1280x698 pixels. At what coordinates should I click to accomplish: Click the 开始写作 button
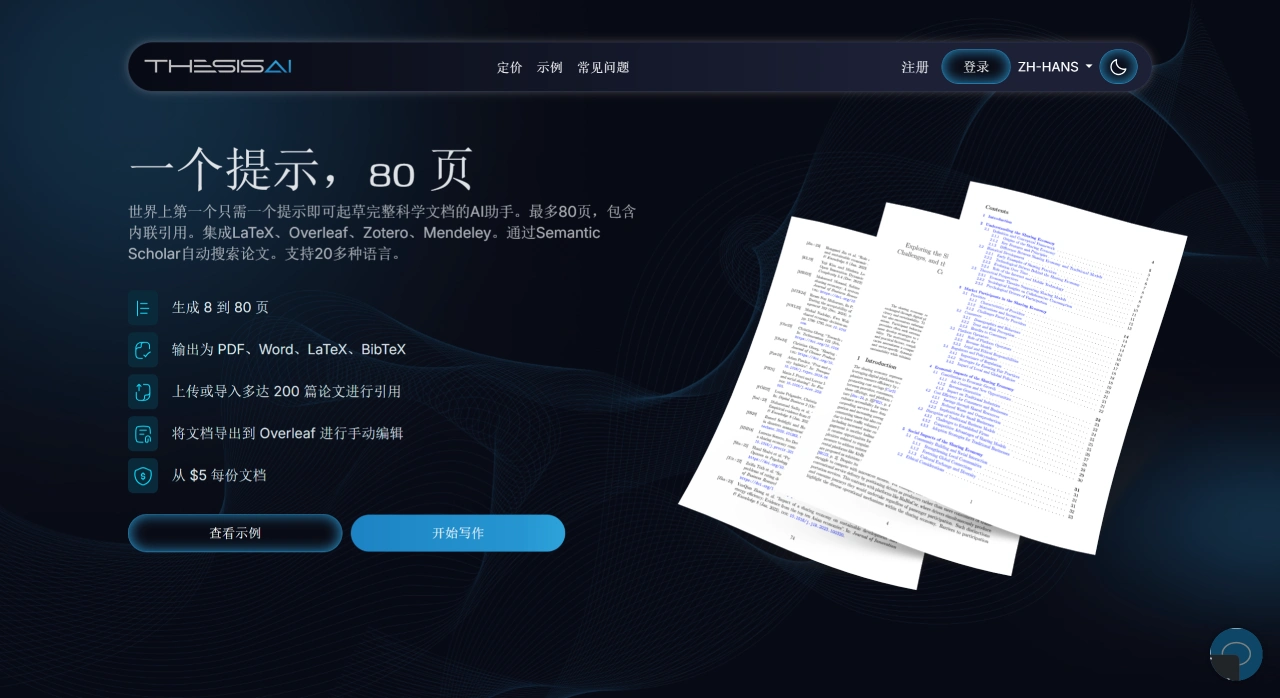pos(457,533)
